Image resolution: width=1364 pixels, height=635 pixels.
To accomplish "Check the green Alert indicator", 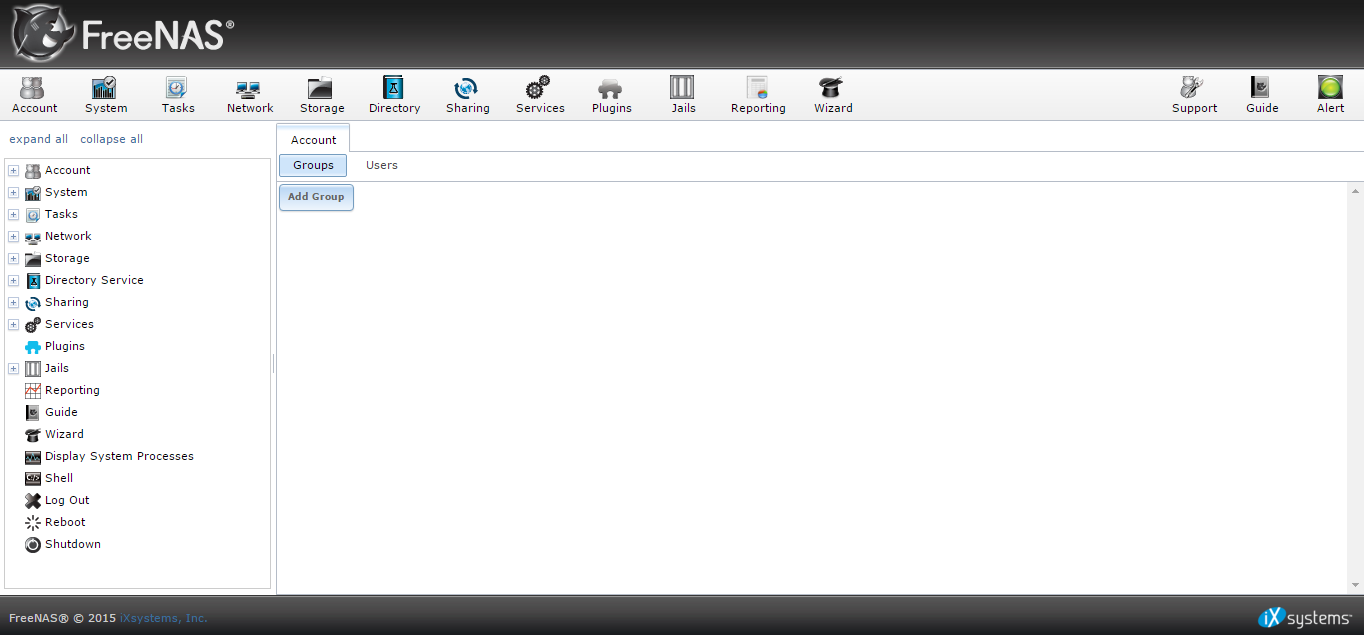I will 1330,96.
